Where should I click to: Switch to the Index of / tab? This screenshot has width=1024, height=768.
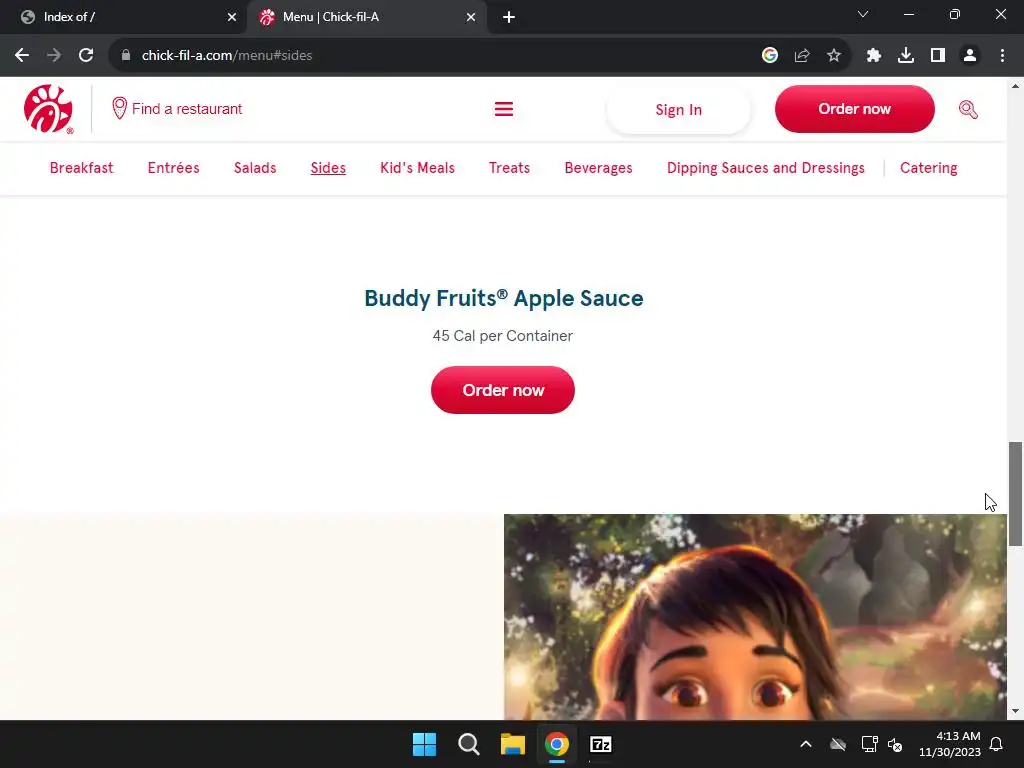pos(125,18)
